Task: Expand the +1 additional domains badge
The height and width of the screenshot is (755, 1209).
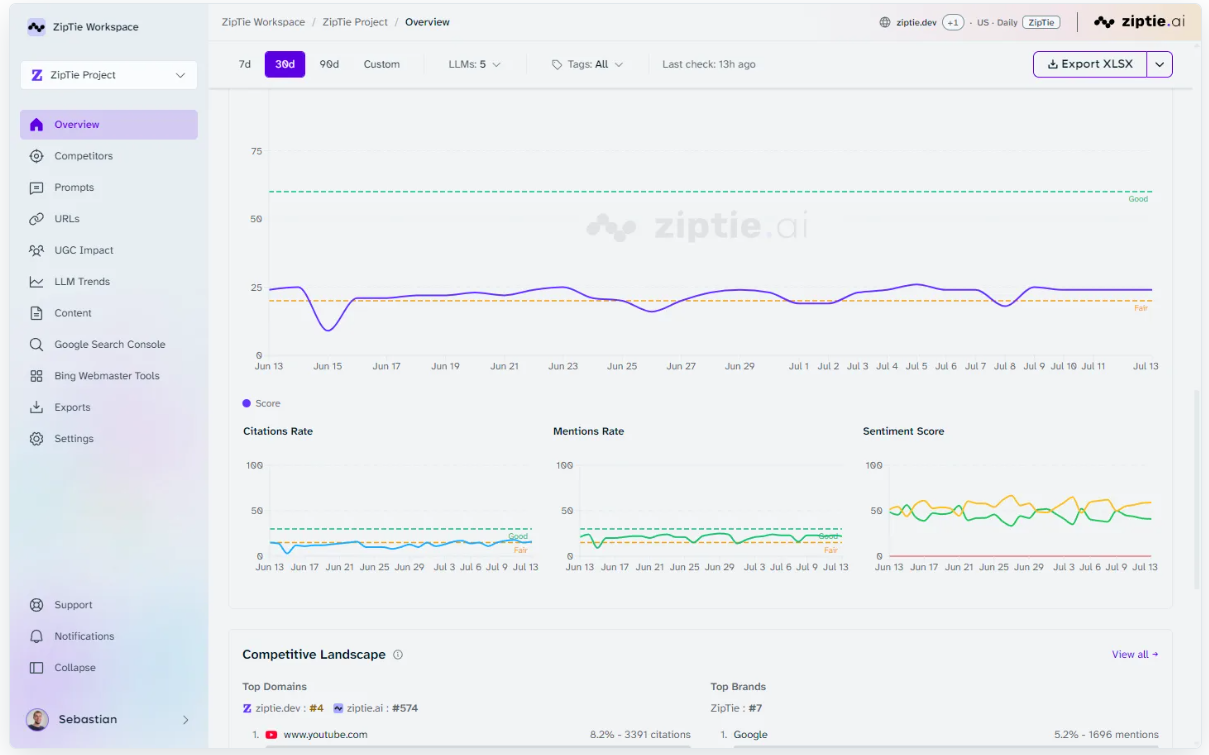Action: pos(953,22)
